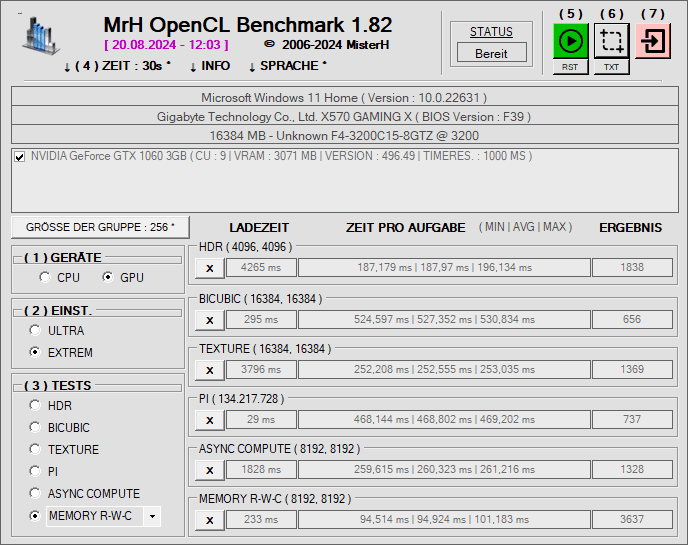Select the MEMORY R-W-C test radio button
688x545 pixels.
[35, 516]
